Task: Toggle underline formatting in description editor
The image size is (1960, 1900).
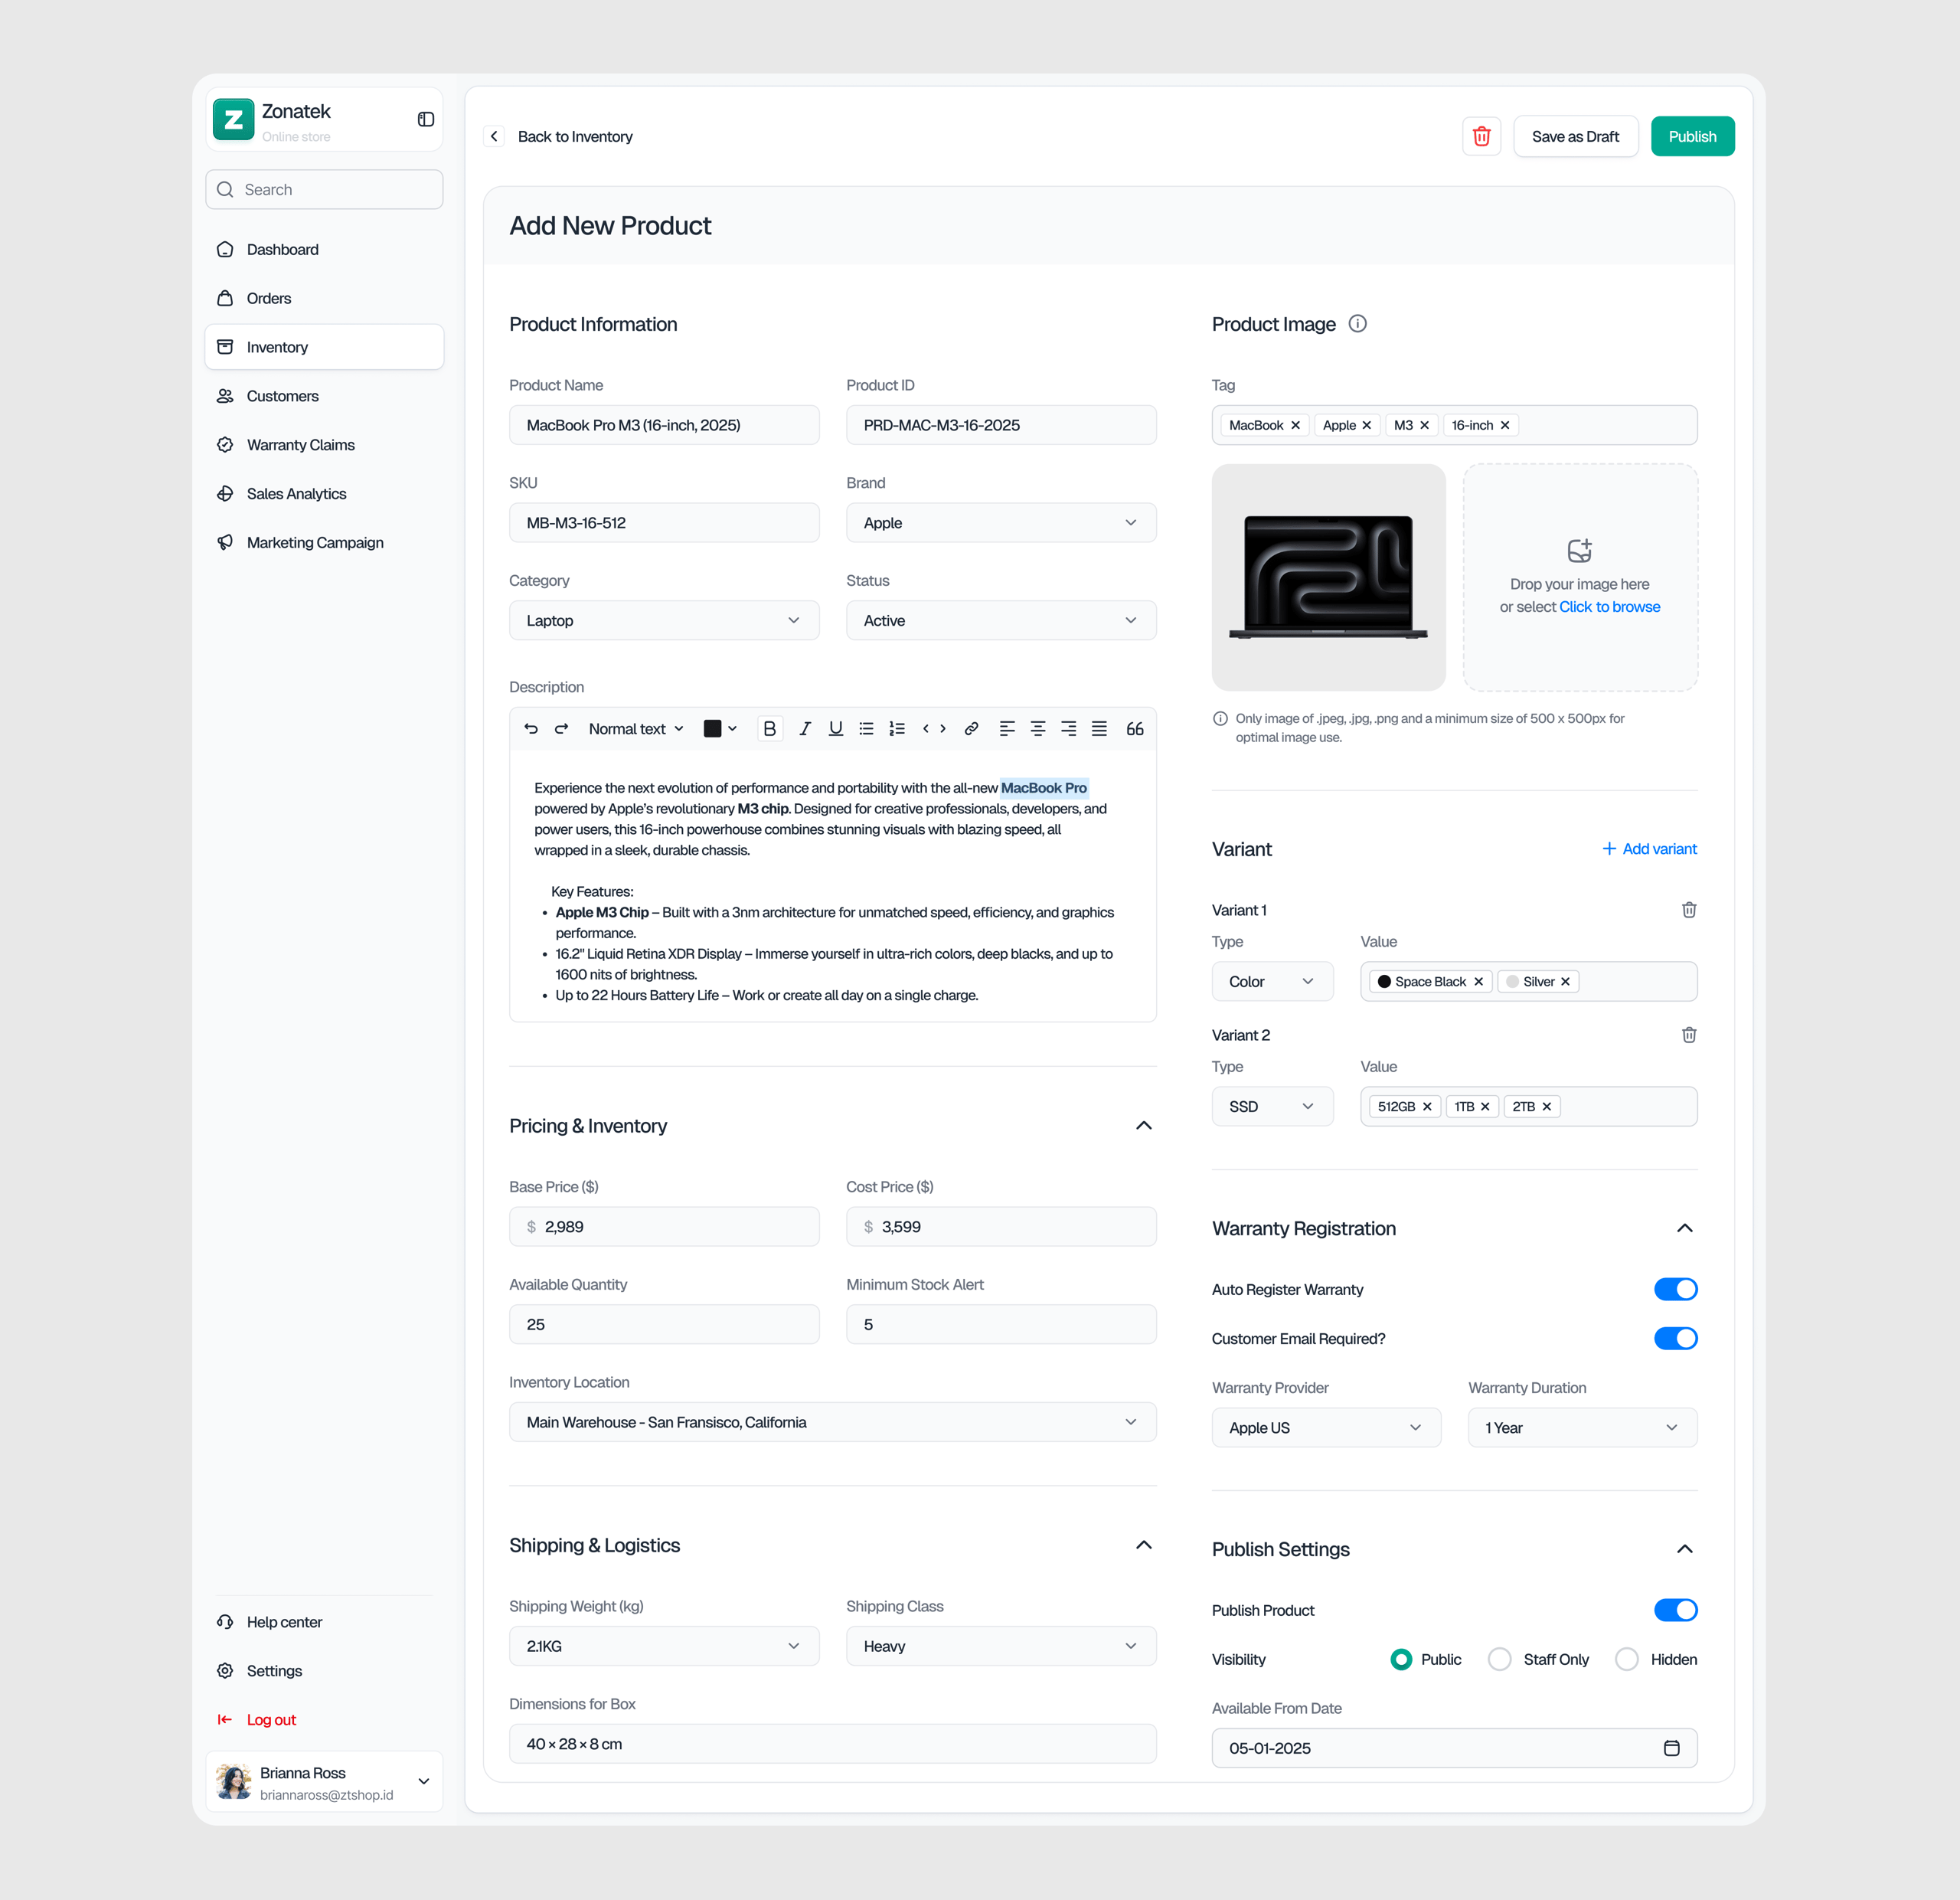Action: pyautogui.click(x=836, y=729)
